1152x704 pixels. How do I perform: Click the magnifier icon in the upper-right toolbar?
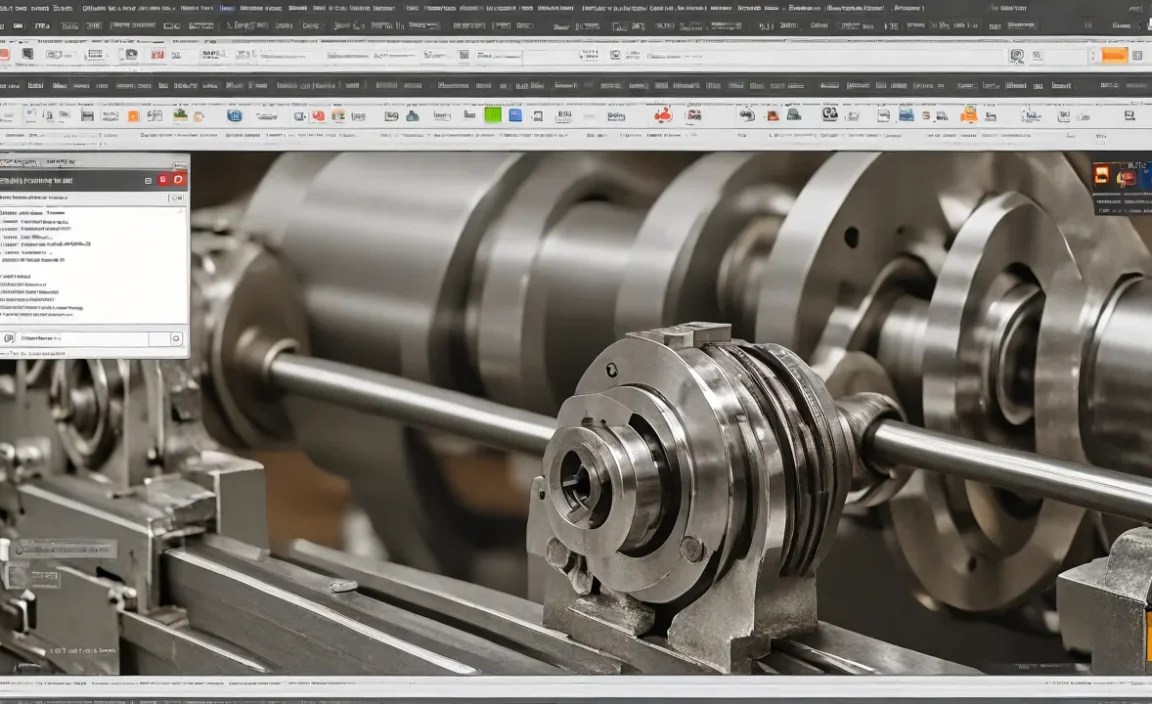click(x=1017, y=55)
